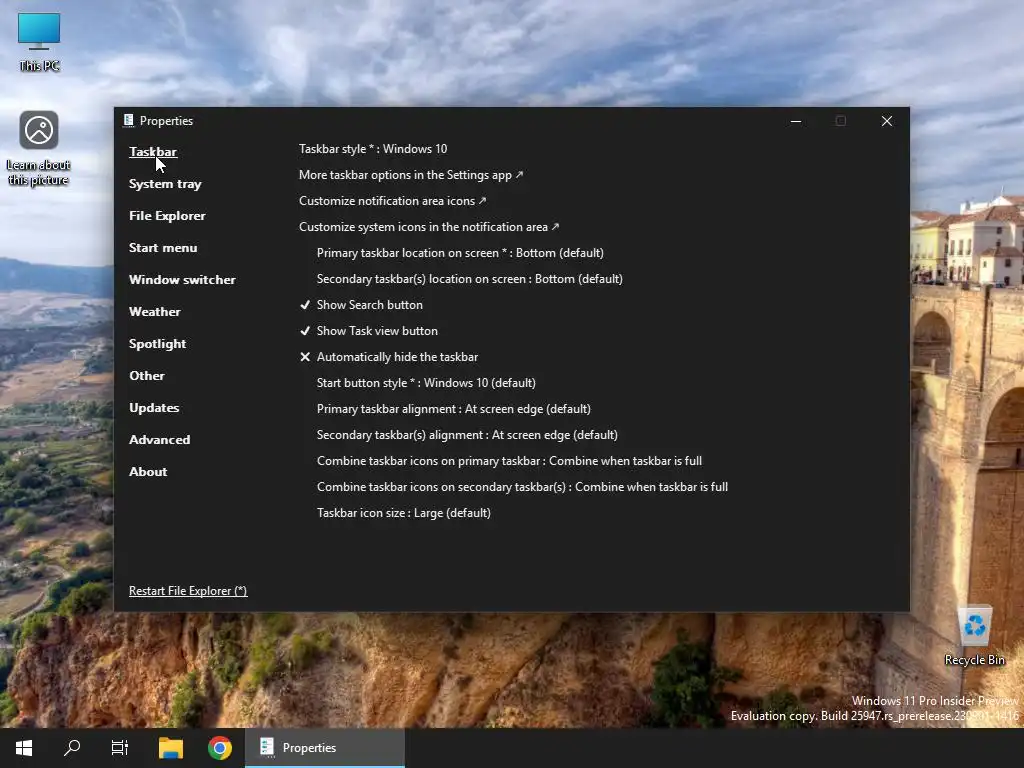The image size is (1024, 768).
Task: Change Start button style option
Action: [x=426, y=383]
